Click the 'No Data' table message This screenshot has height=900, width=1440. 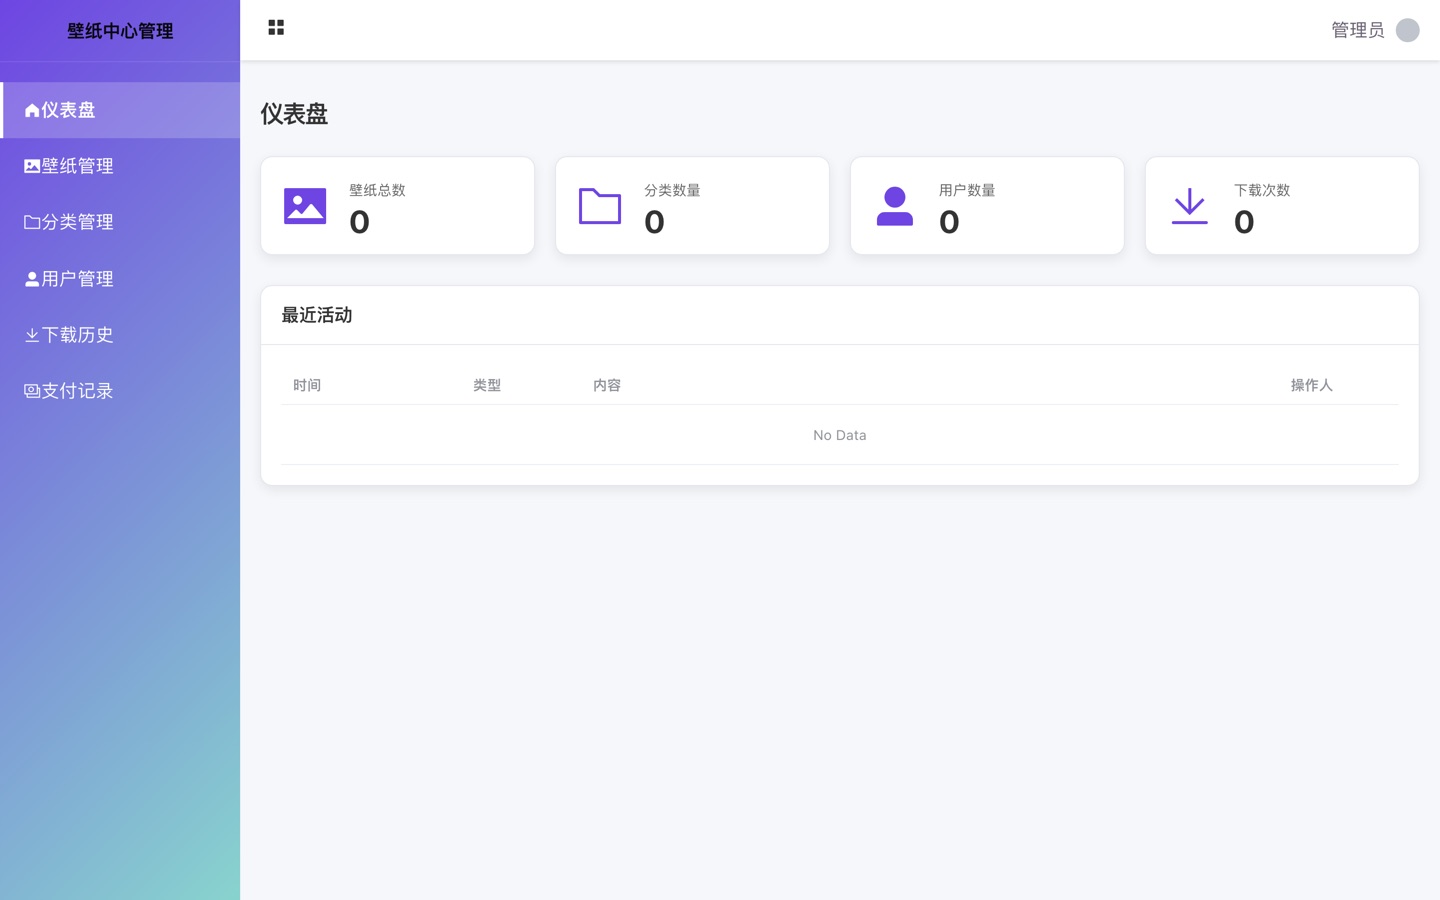click(x=840, y=435)
